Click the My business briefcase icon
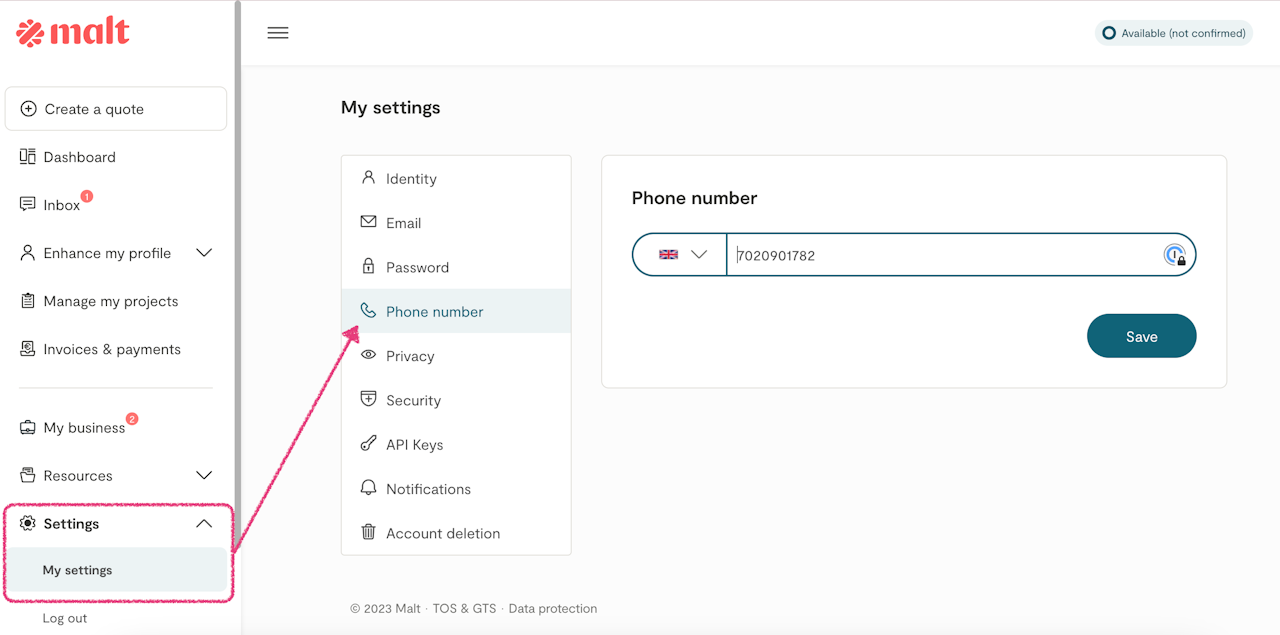Image resolution: width=1280 pixels, height=635 pixels. click(x=28, y=428)
